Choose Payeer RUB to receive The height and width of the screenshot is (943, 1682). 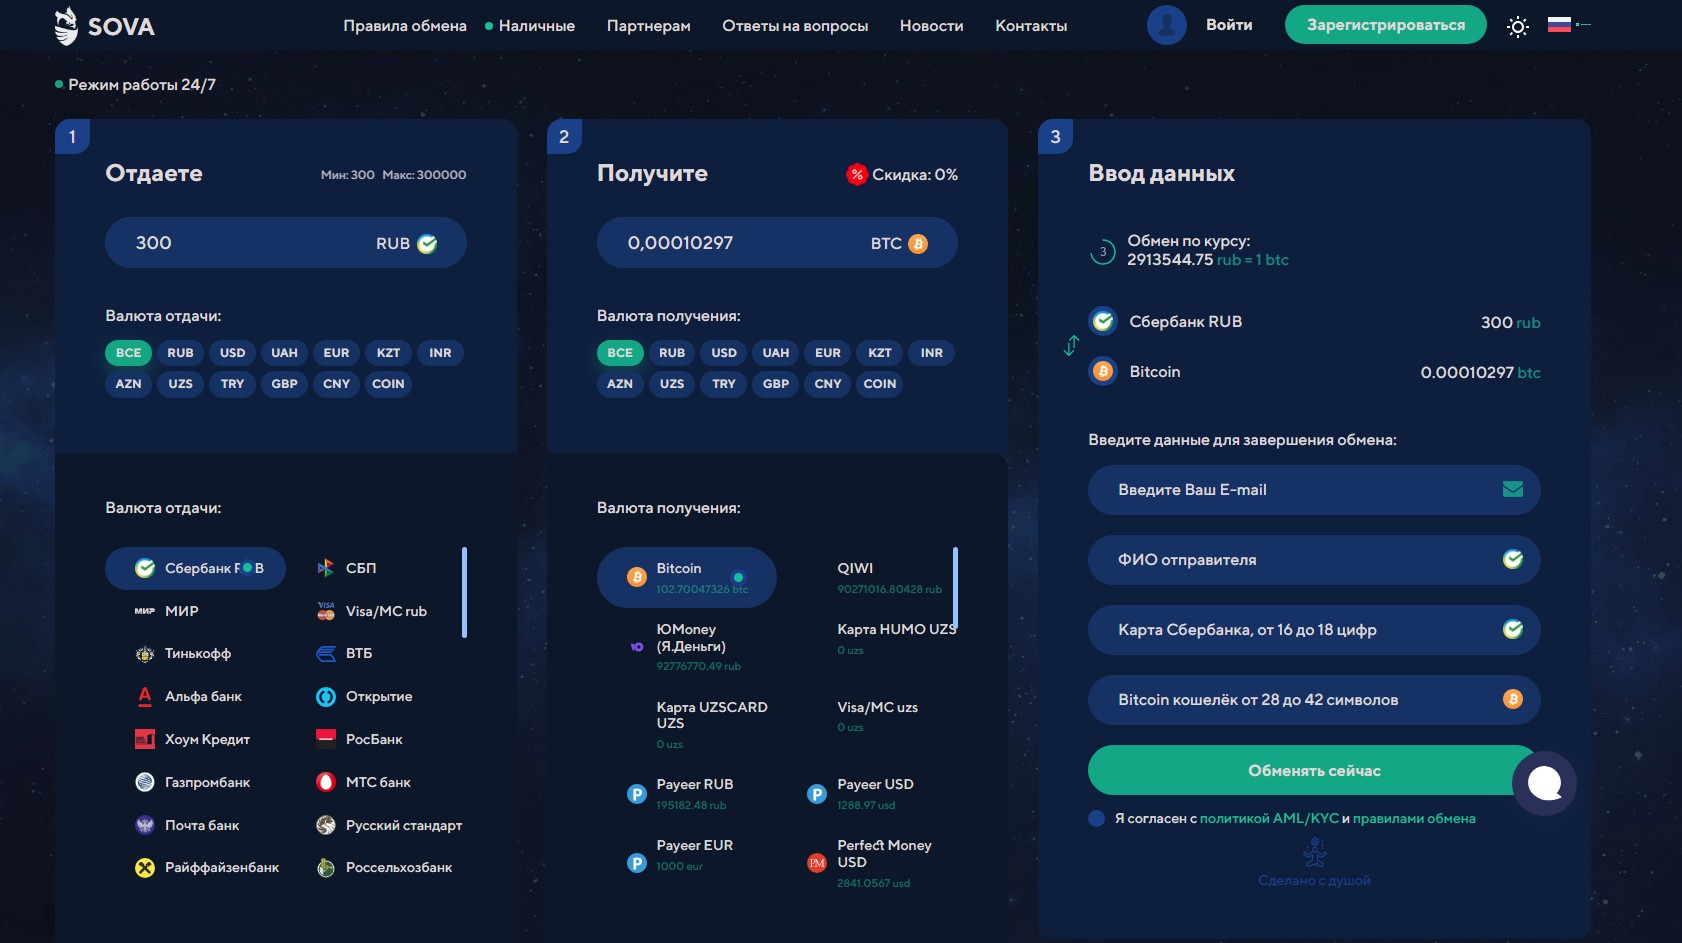pos(681,794)
